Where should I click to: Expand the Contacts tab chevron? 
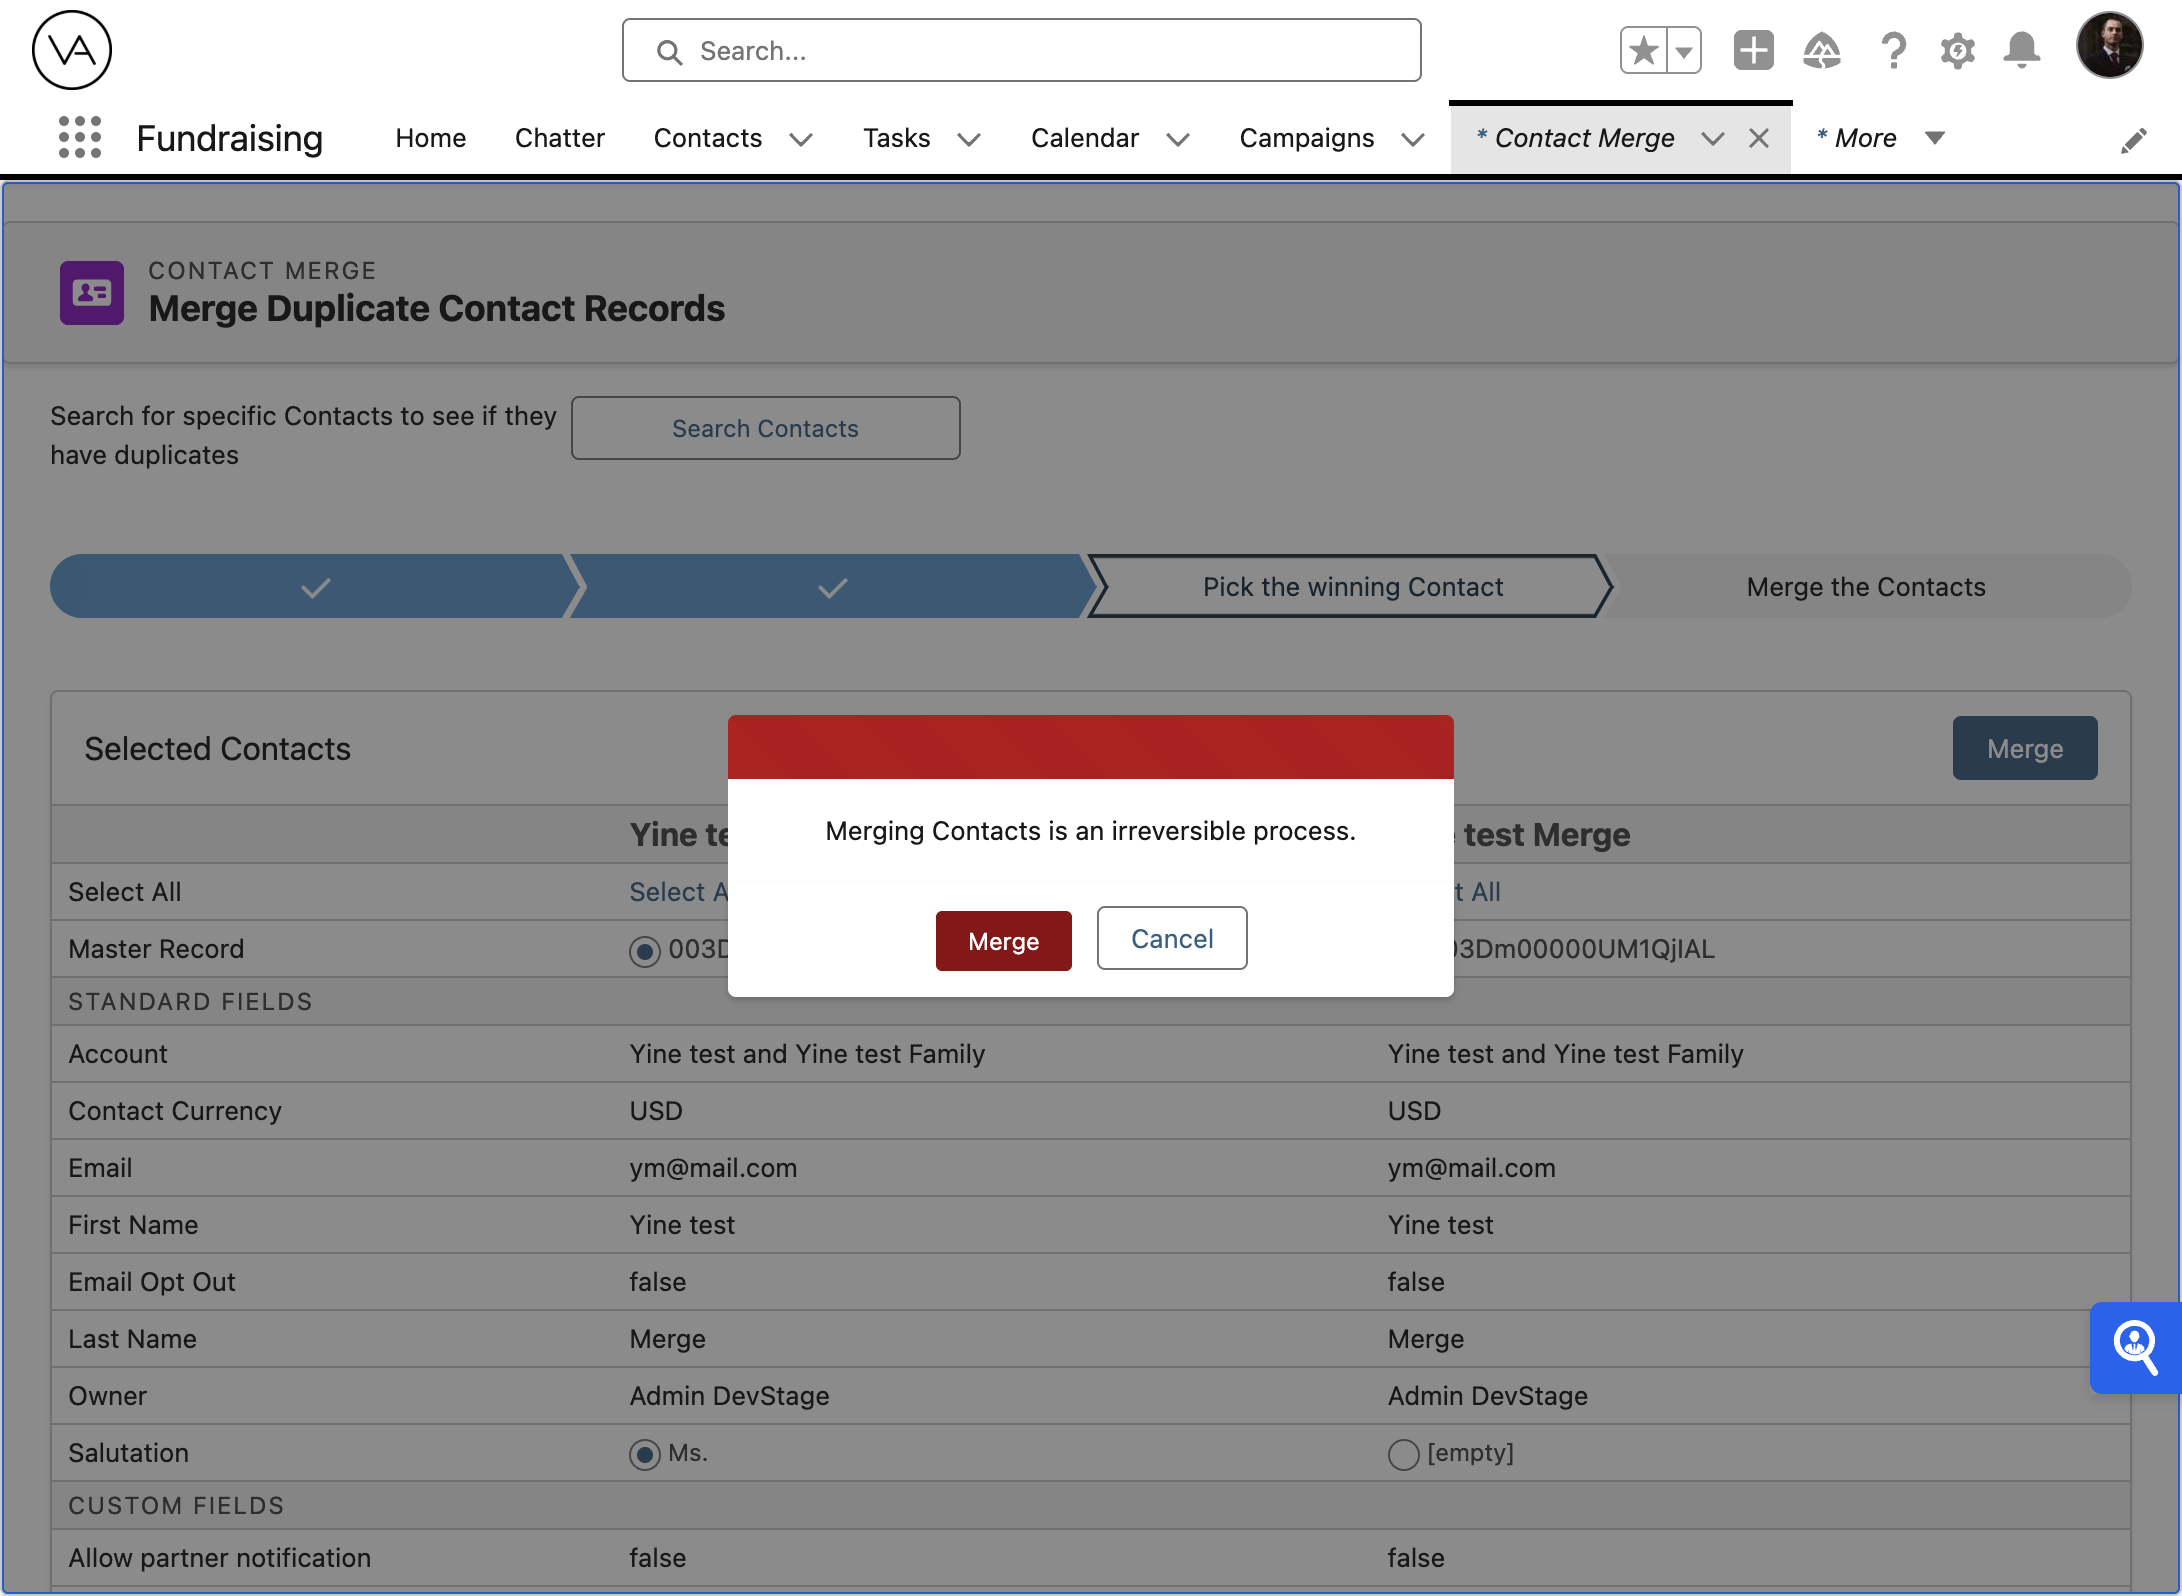(x=801, y=139)
